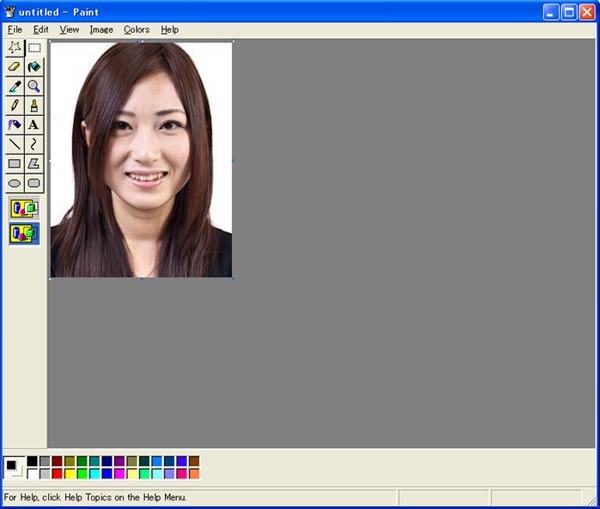
Task: Choose the lime green swatch
Action: coord(82,474)
